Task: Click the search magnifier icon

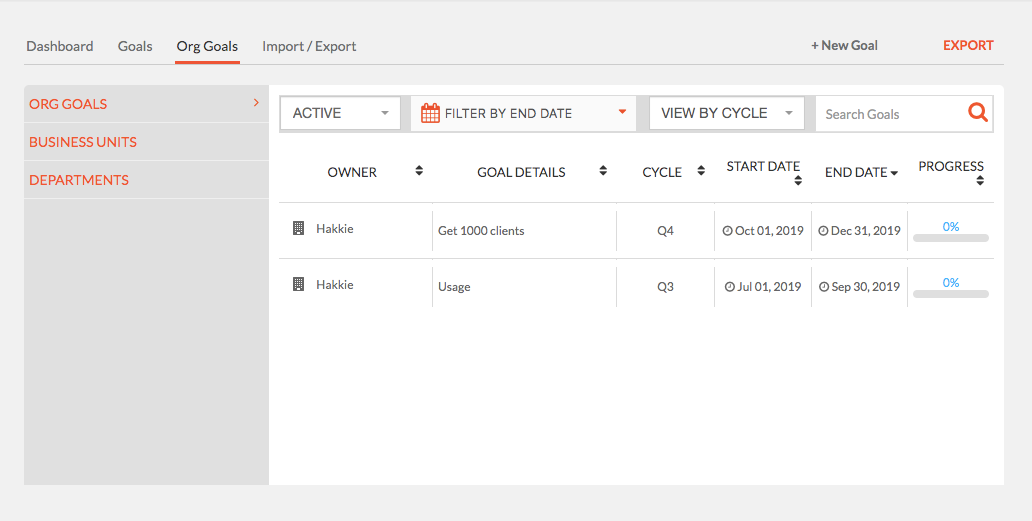Action: [x=977, y=112]
